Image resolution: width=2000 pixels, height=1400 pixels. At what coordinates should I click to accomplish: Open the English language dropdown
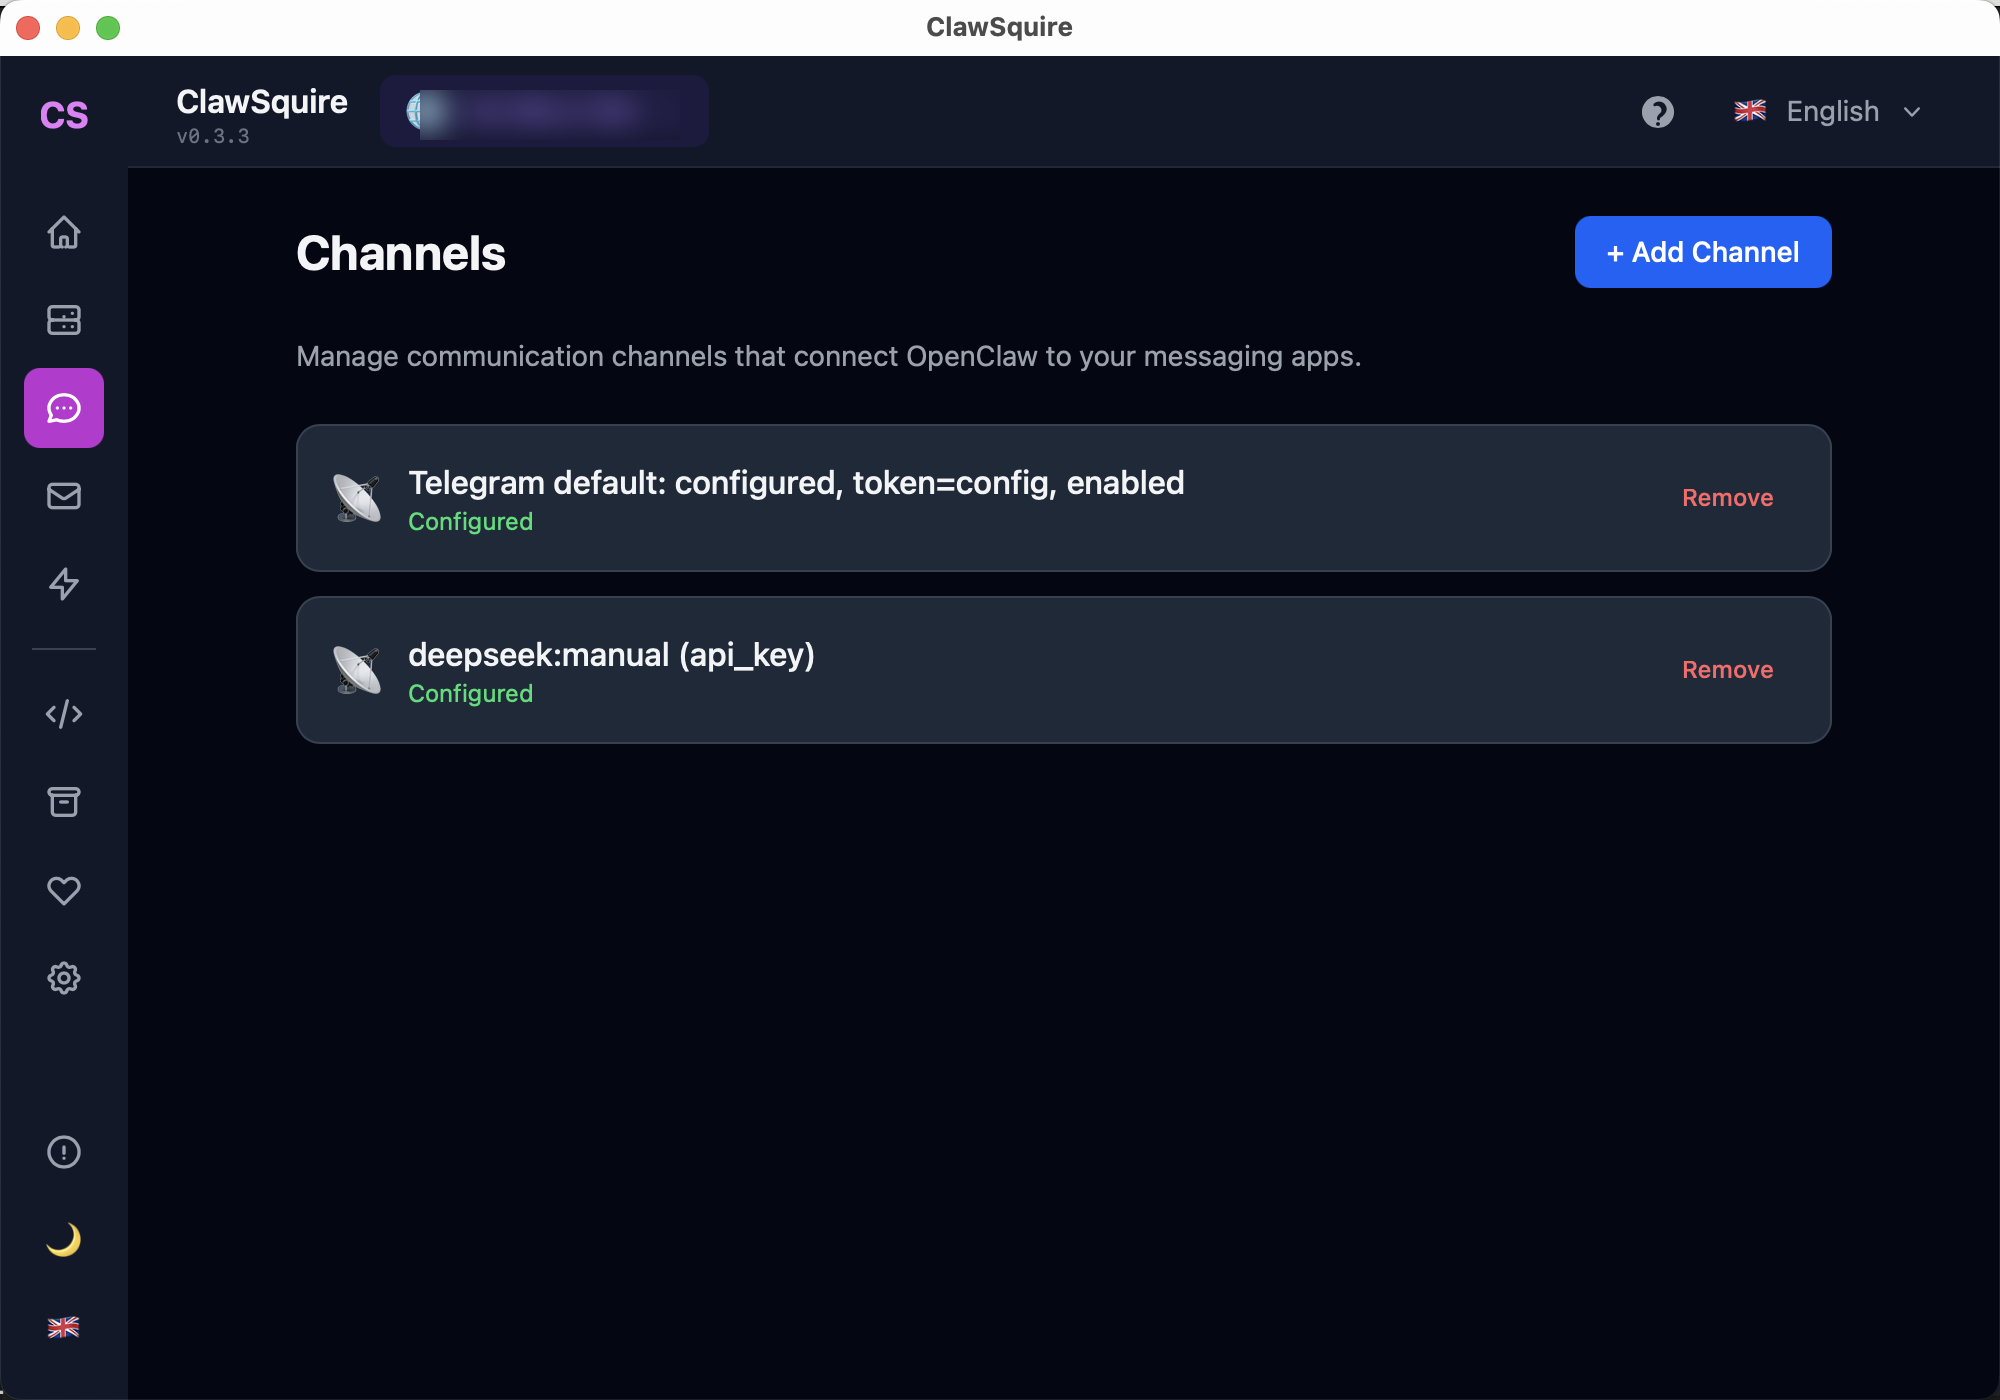point(1831,111)
